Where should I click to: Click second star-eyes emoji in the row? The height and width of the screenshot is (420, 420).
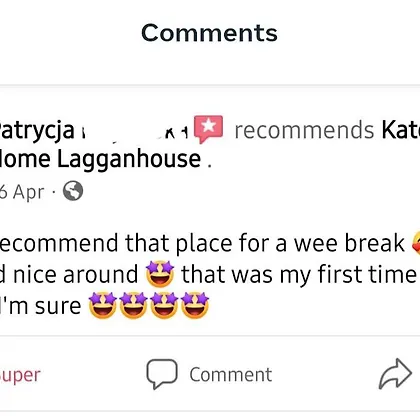pyautogui.click(x=133, y=305)
